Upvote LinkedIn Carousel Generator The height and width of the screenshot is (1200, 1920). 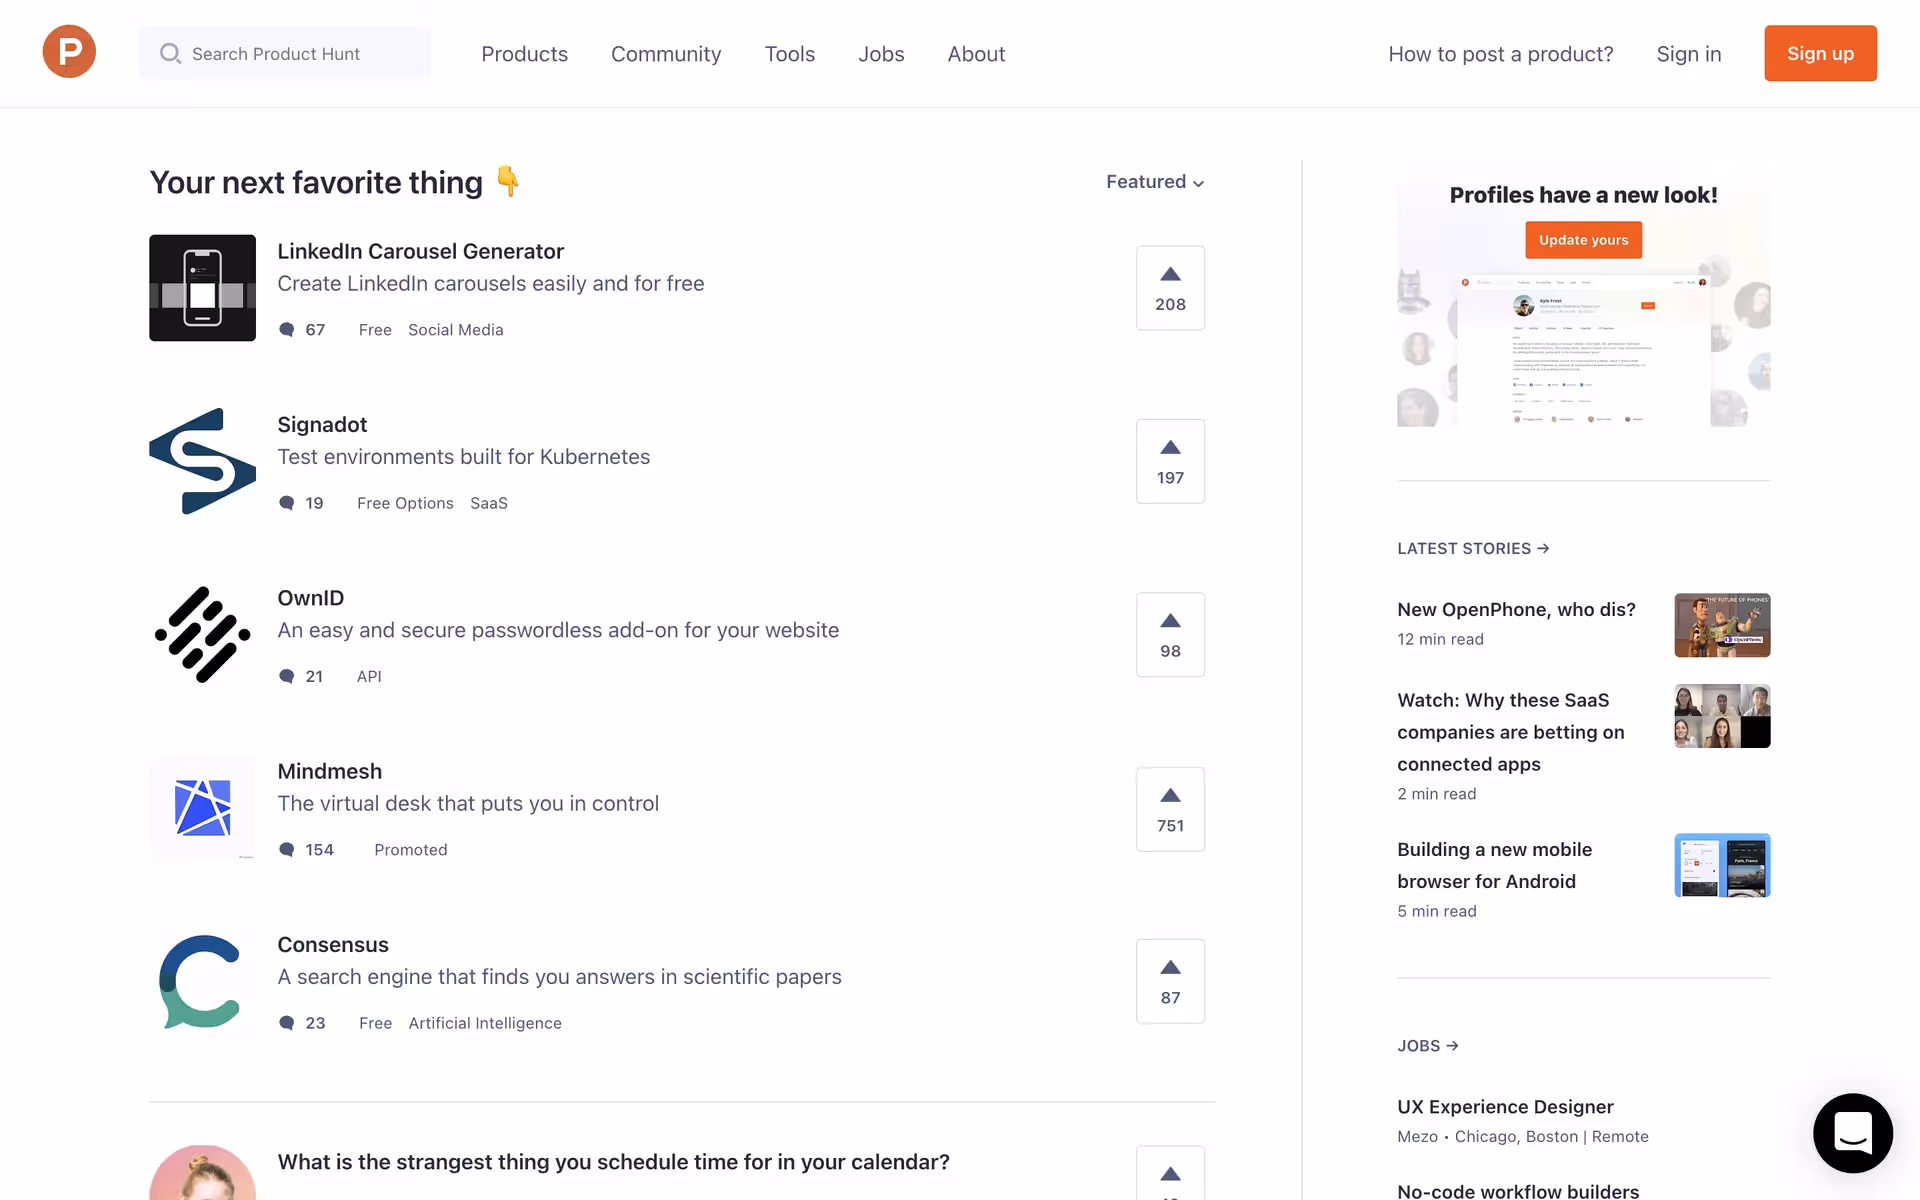[1170, 288]
